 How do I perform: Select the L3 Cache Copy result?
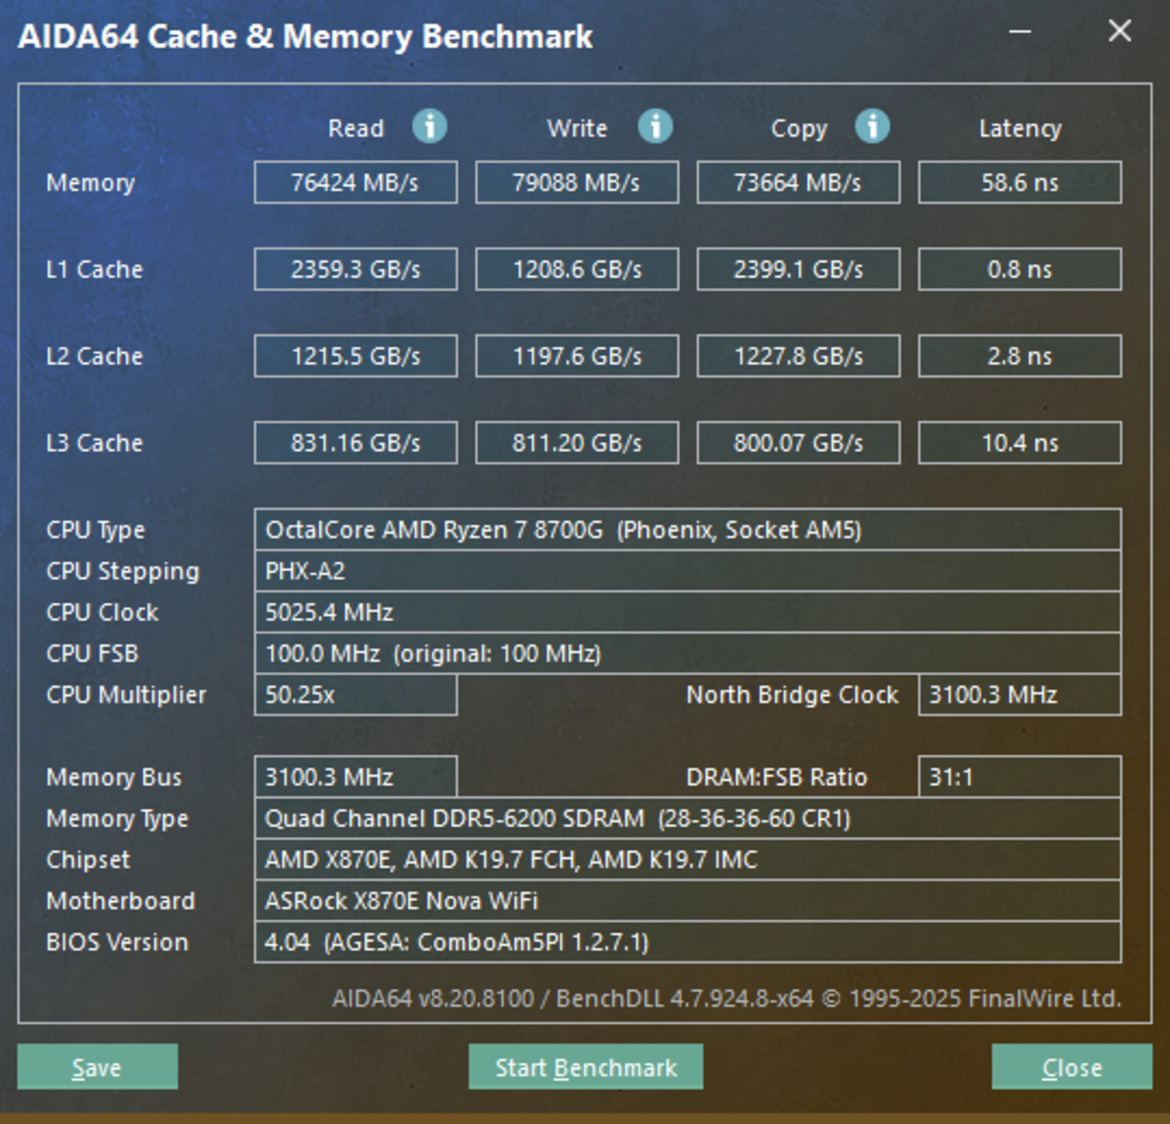pos(798,442)
